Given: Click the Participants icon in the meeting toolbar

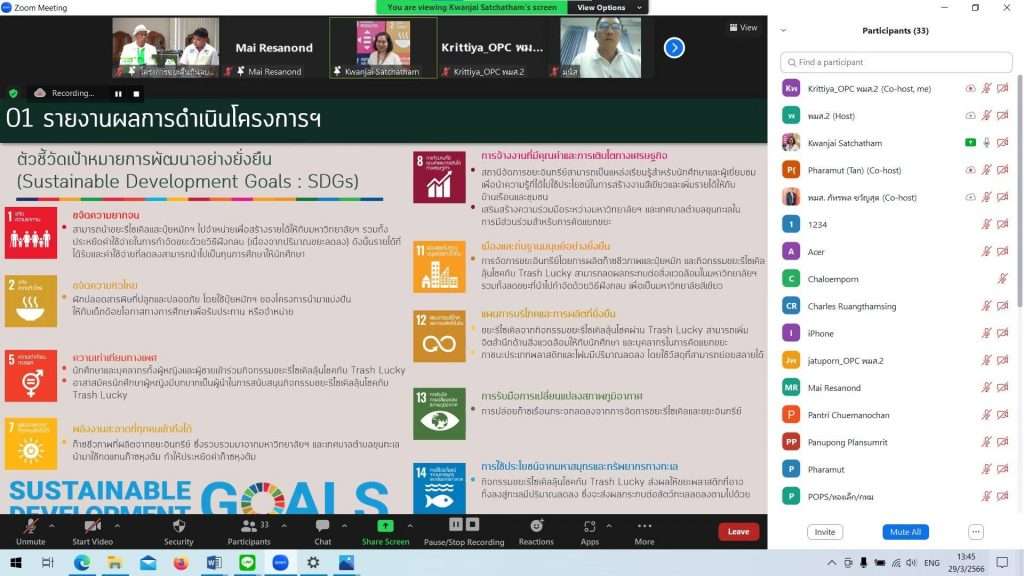Looking at the screenshot, I should (249, 526).
